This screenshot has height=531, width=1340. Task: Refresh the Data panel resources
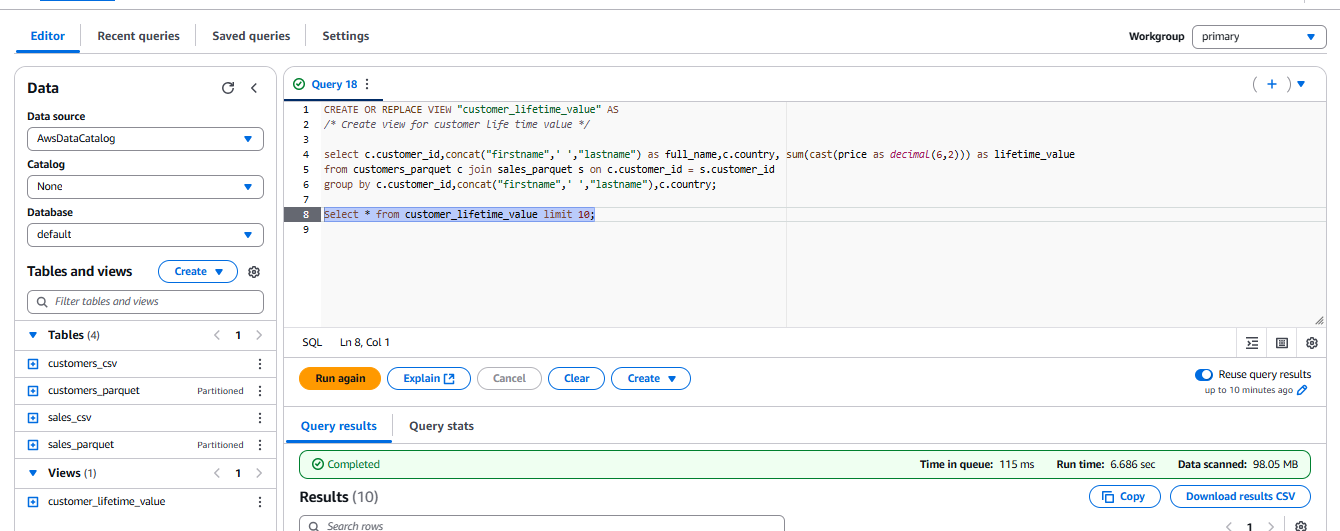click(228, 88)
